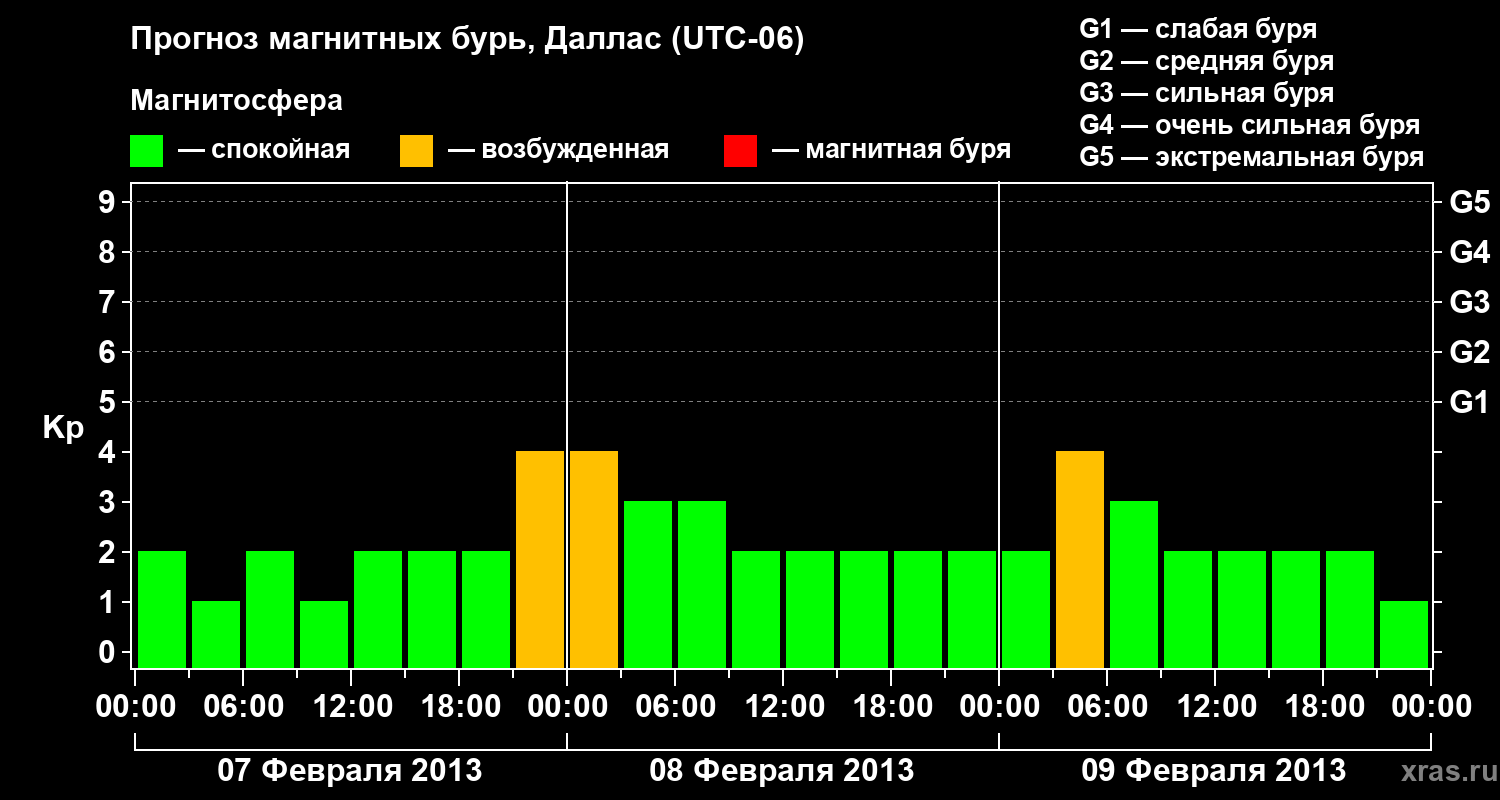Click the '12:00' time label above 08 Февраля
This screenshot has width=1500, height=800.
[x=783, y=707]
